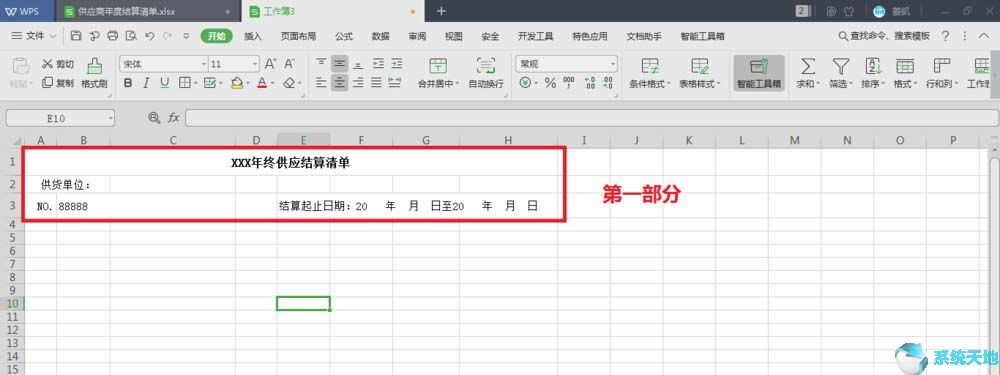Viewport: 1000px width, 375px height.
Task: Click the Save icon in quick access toolbar
Action: (76, 36)
